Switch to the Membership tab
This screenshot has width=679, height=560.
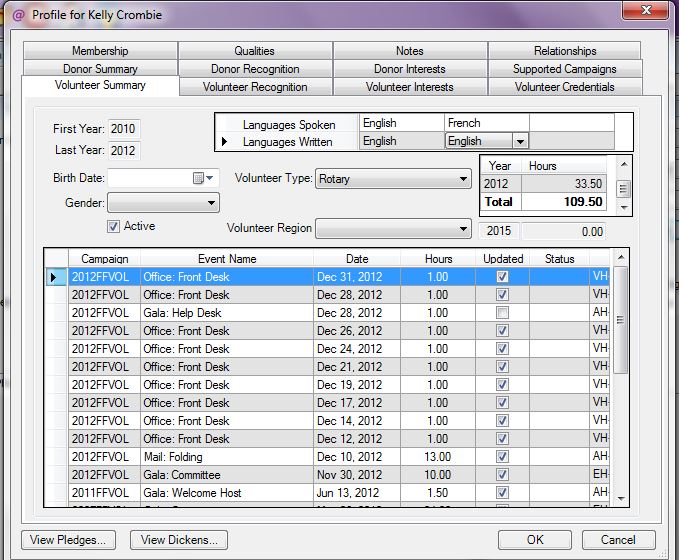coord(100,51)
